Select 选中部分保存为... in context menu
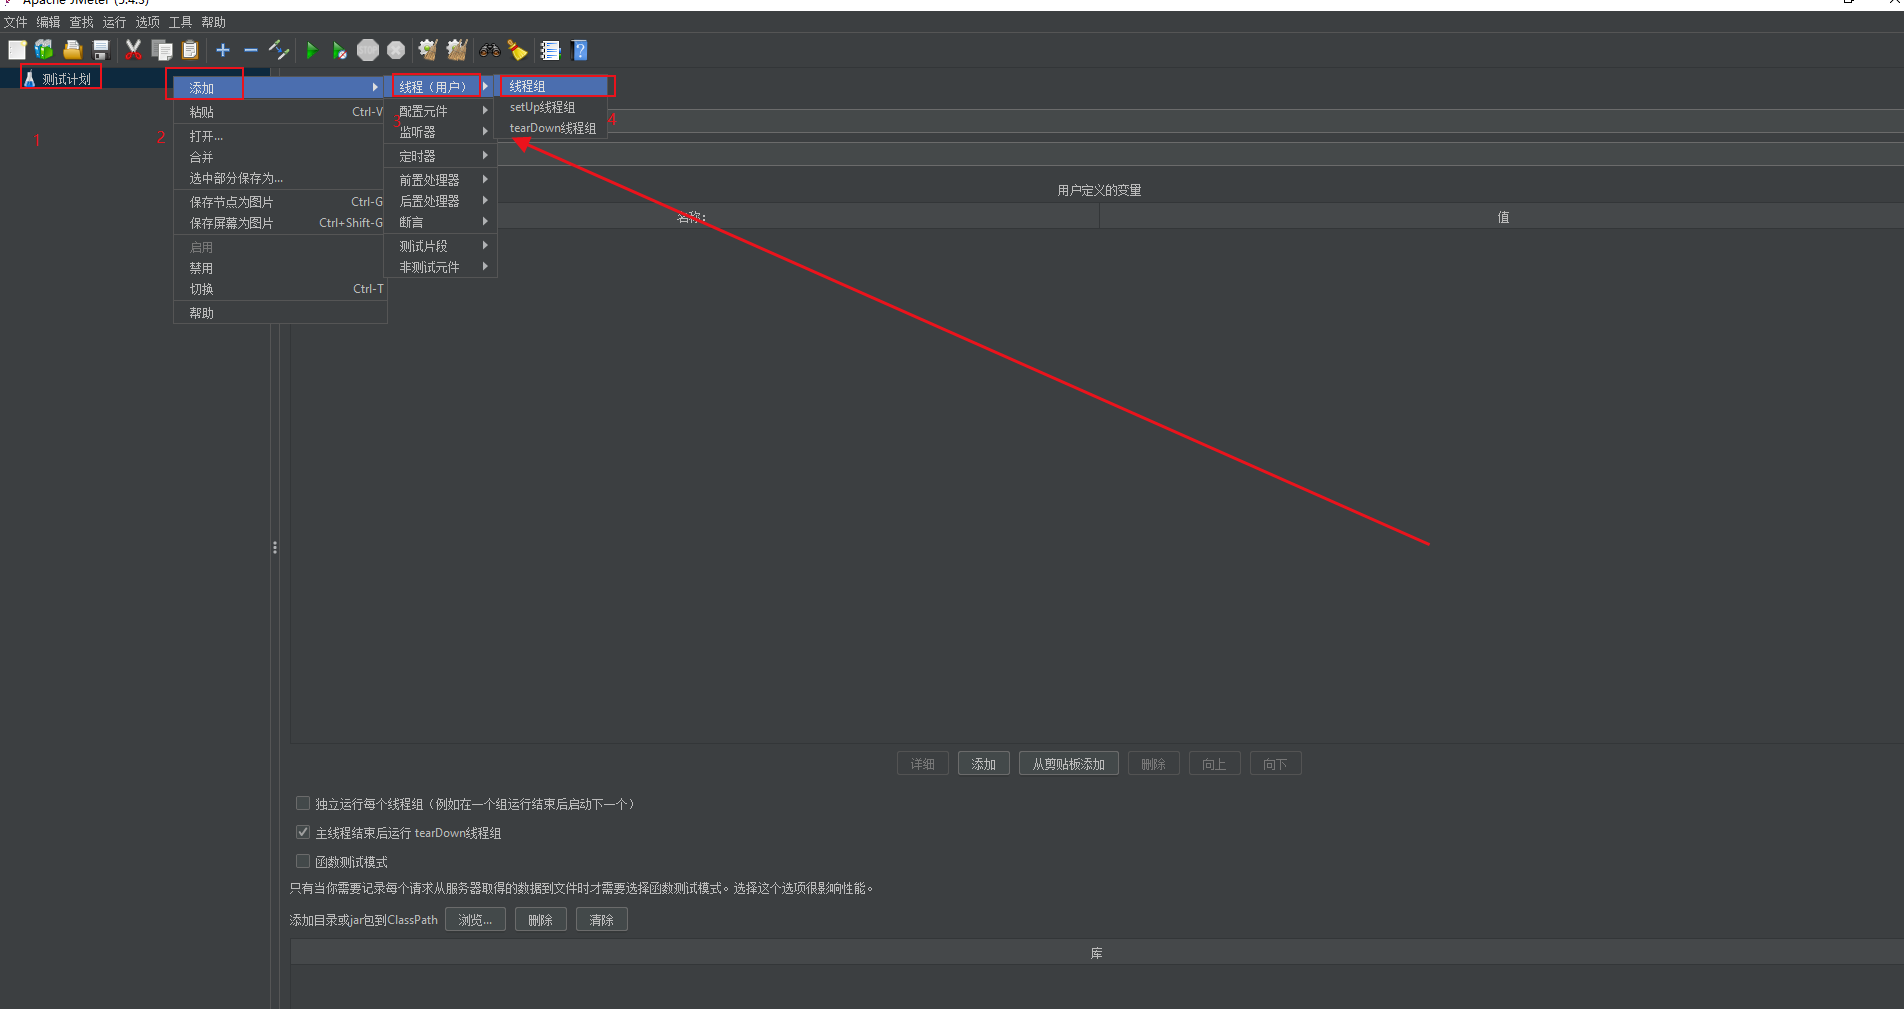1904x1009 pixels. (280, 178)
